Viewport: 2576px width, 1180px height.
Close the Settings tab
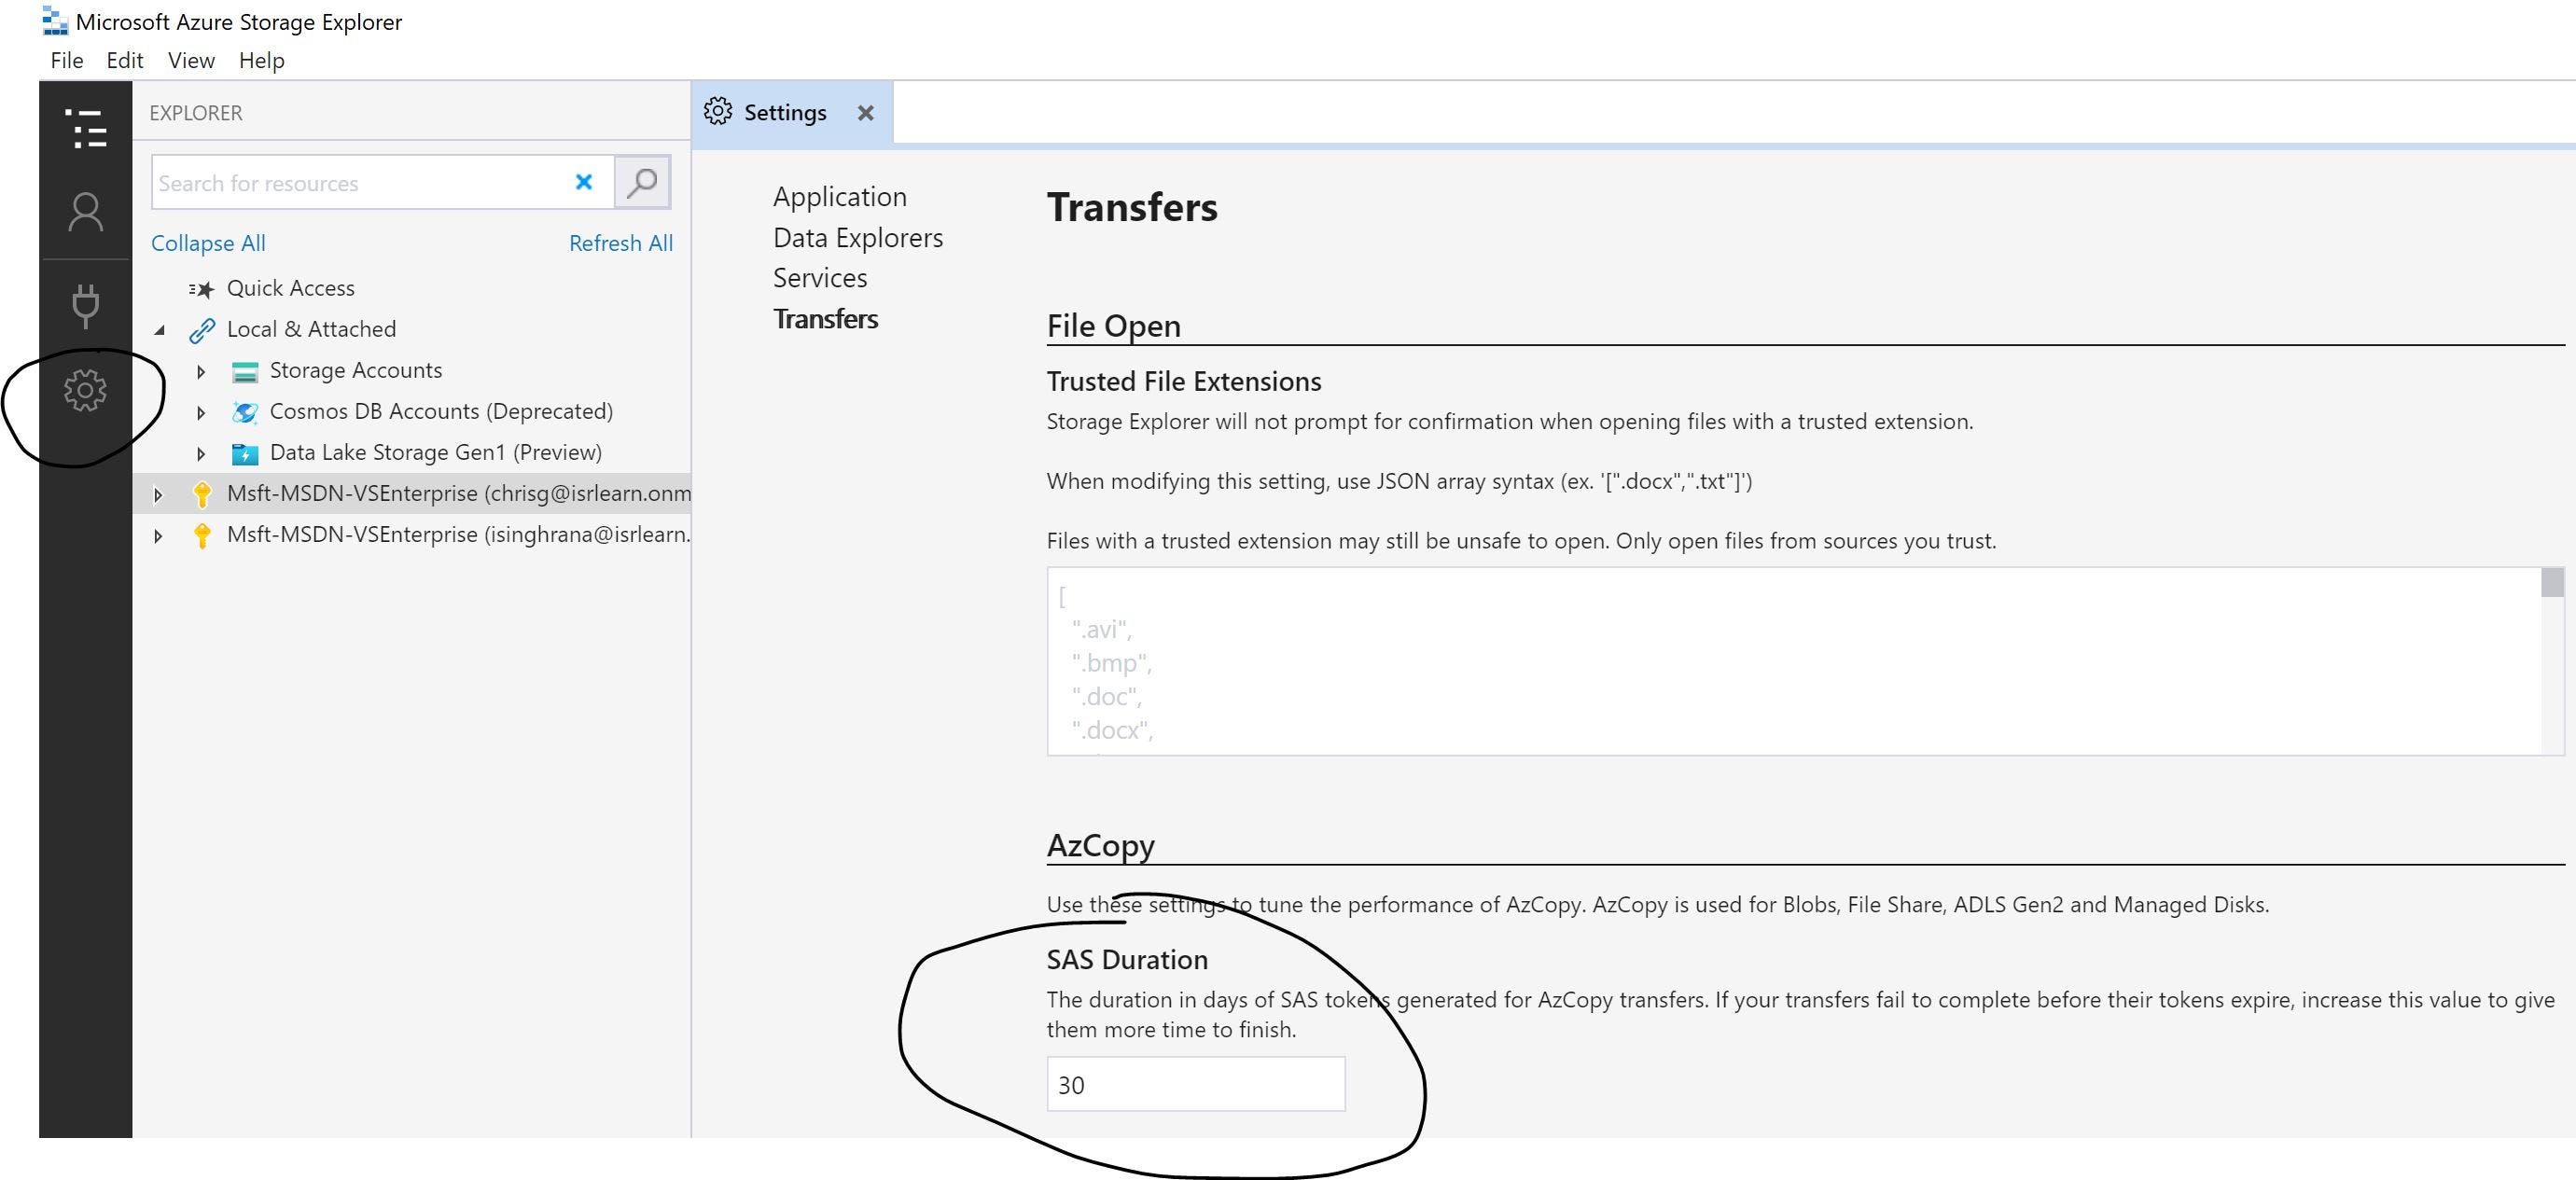866,113
